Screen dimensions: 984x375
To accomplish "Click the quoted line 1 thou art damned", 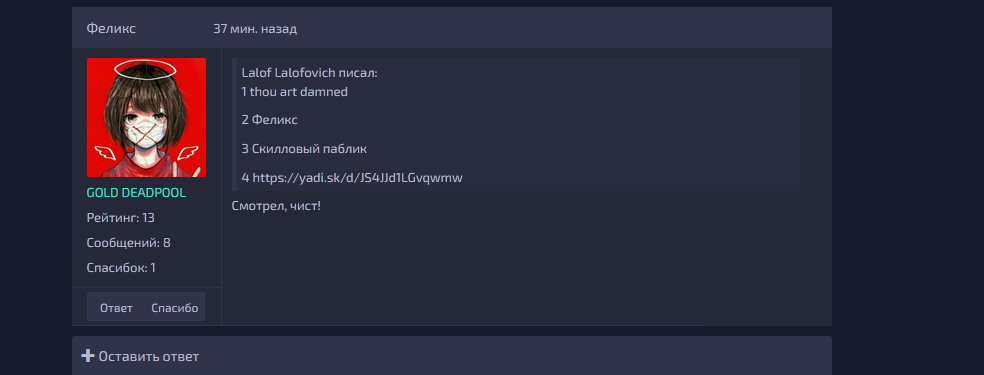I will pos(294,92).
